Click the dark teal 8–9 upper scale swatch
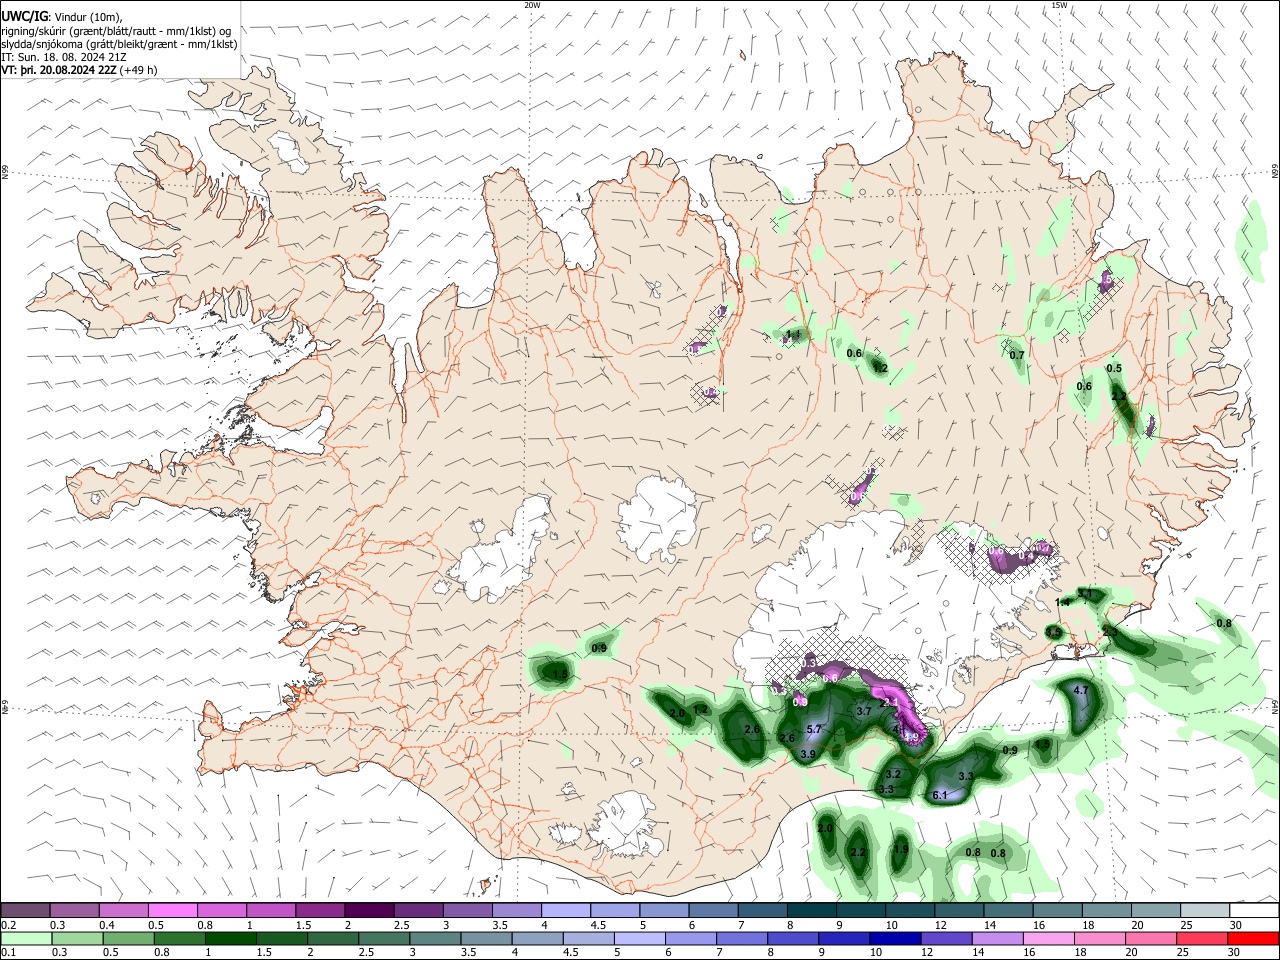Image resolution: width=1280 pixels, height=960 pixels. (811, 910)
